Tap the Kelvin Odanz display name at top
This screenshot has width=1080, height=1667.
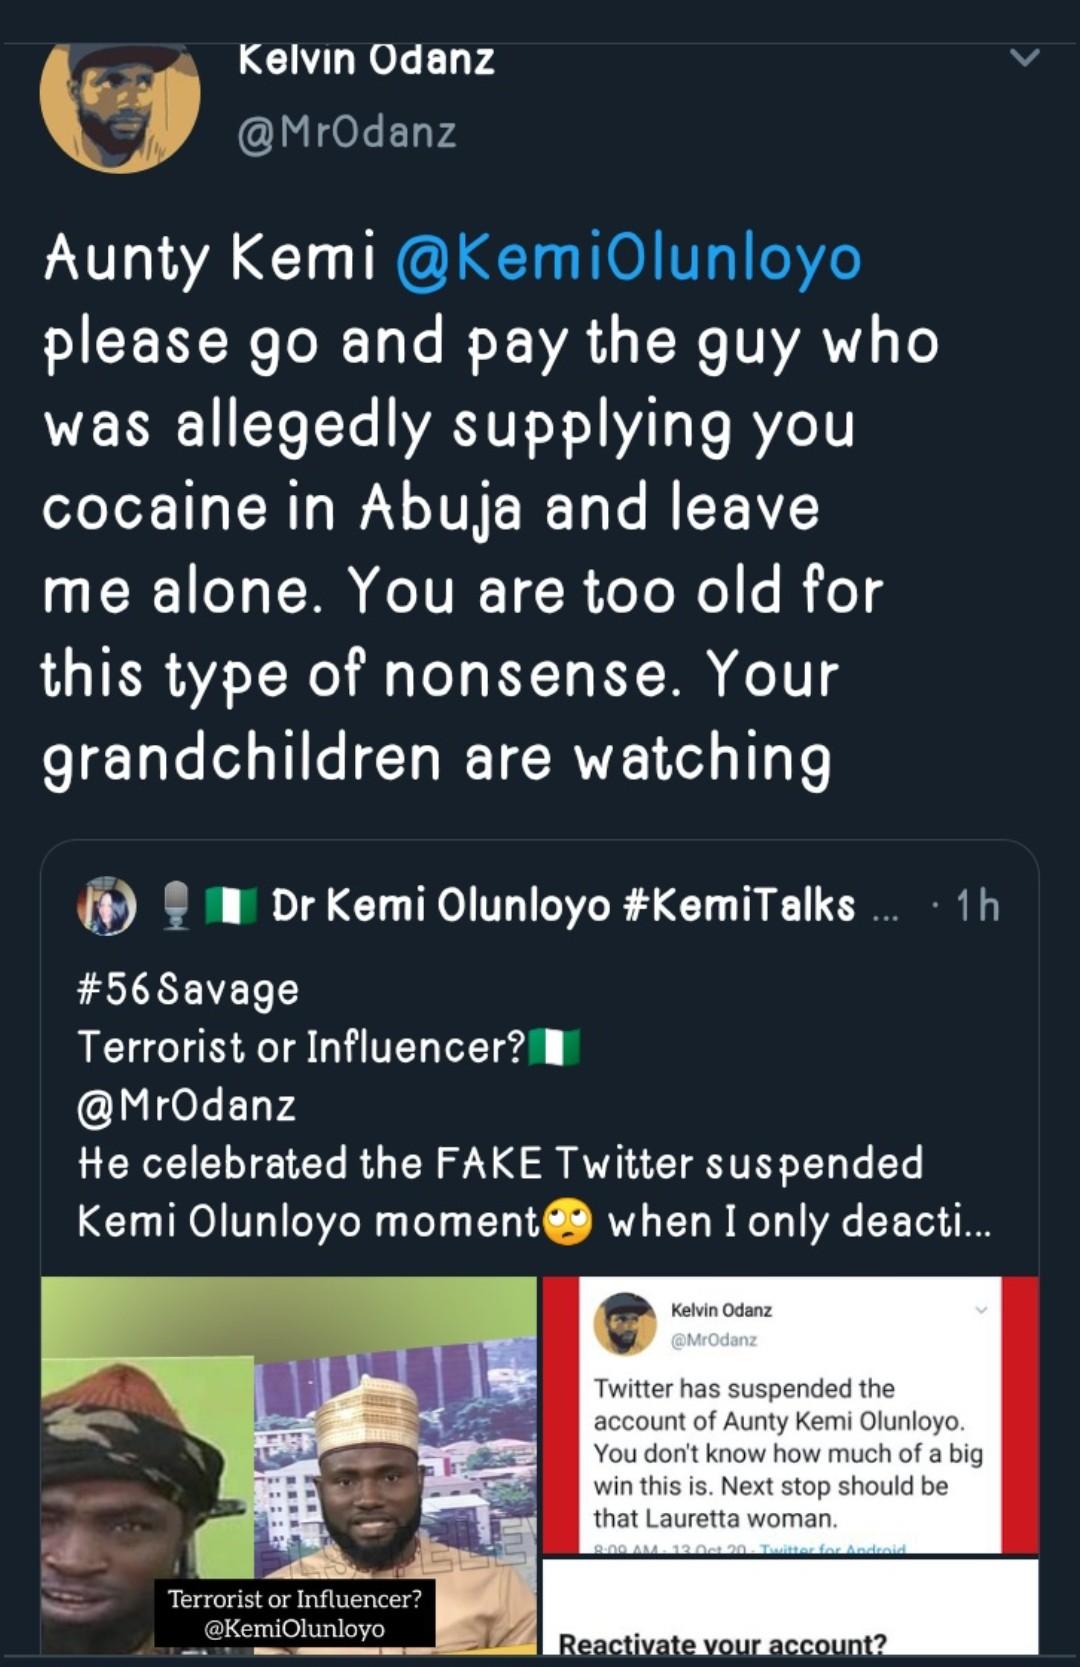(x=366, y=60)
